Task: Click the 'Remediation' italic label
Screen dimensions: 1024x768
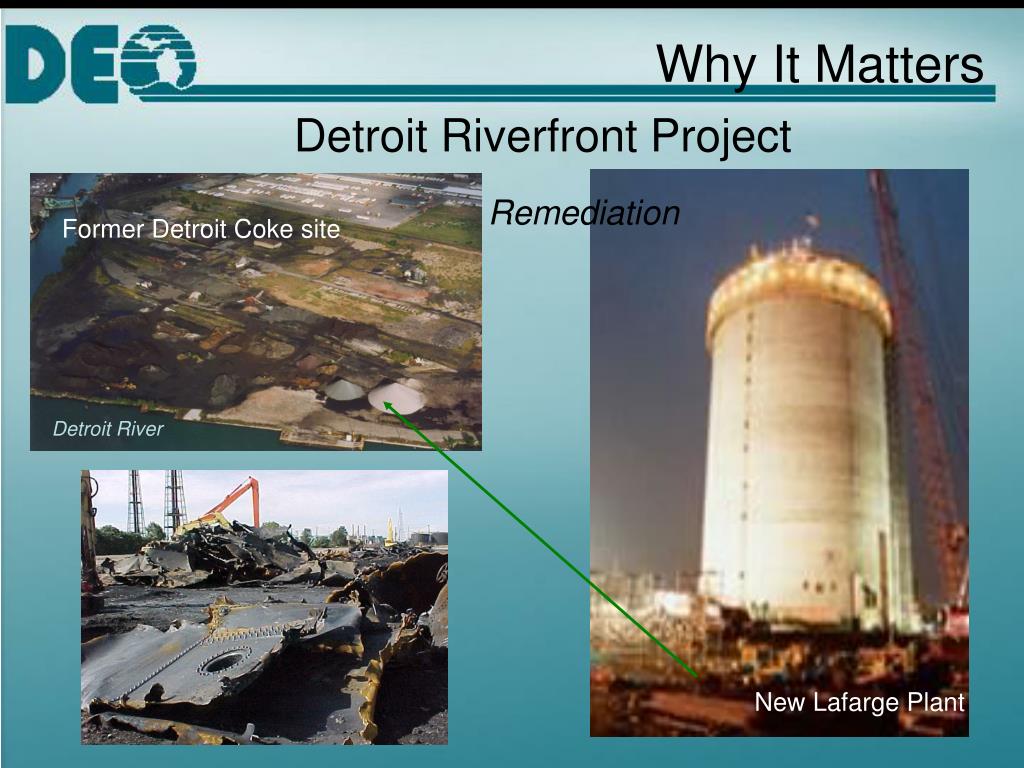Action: [584, 213]
